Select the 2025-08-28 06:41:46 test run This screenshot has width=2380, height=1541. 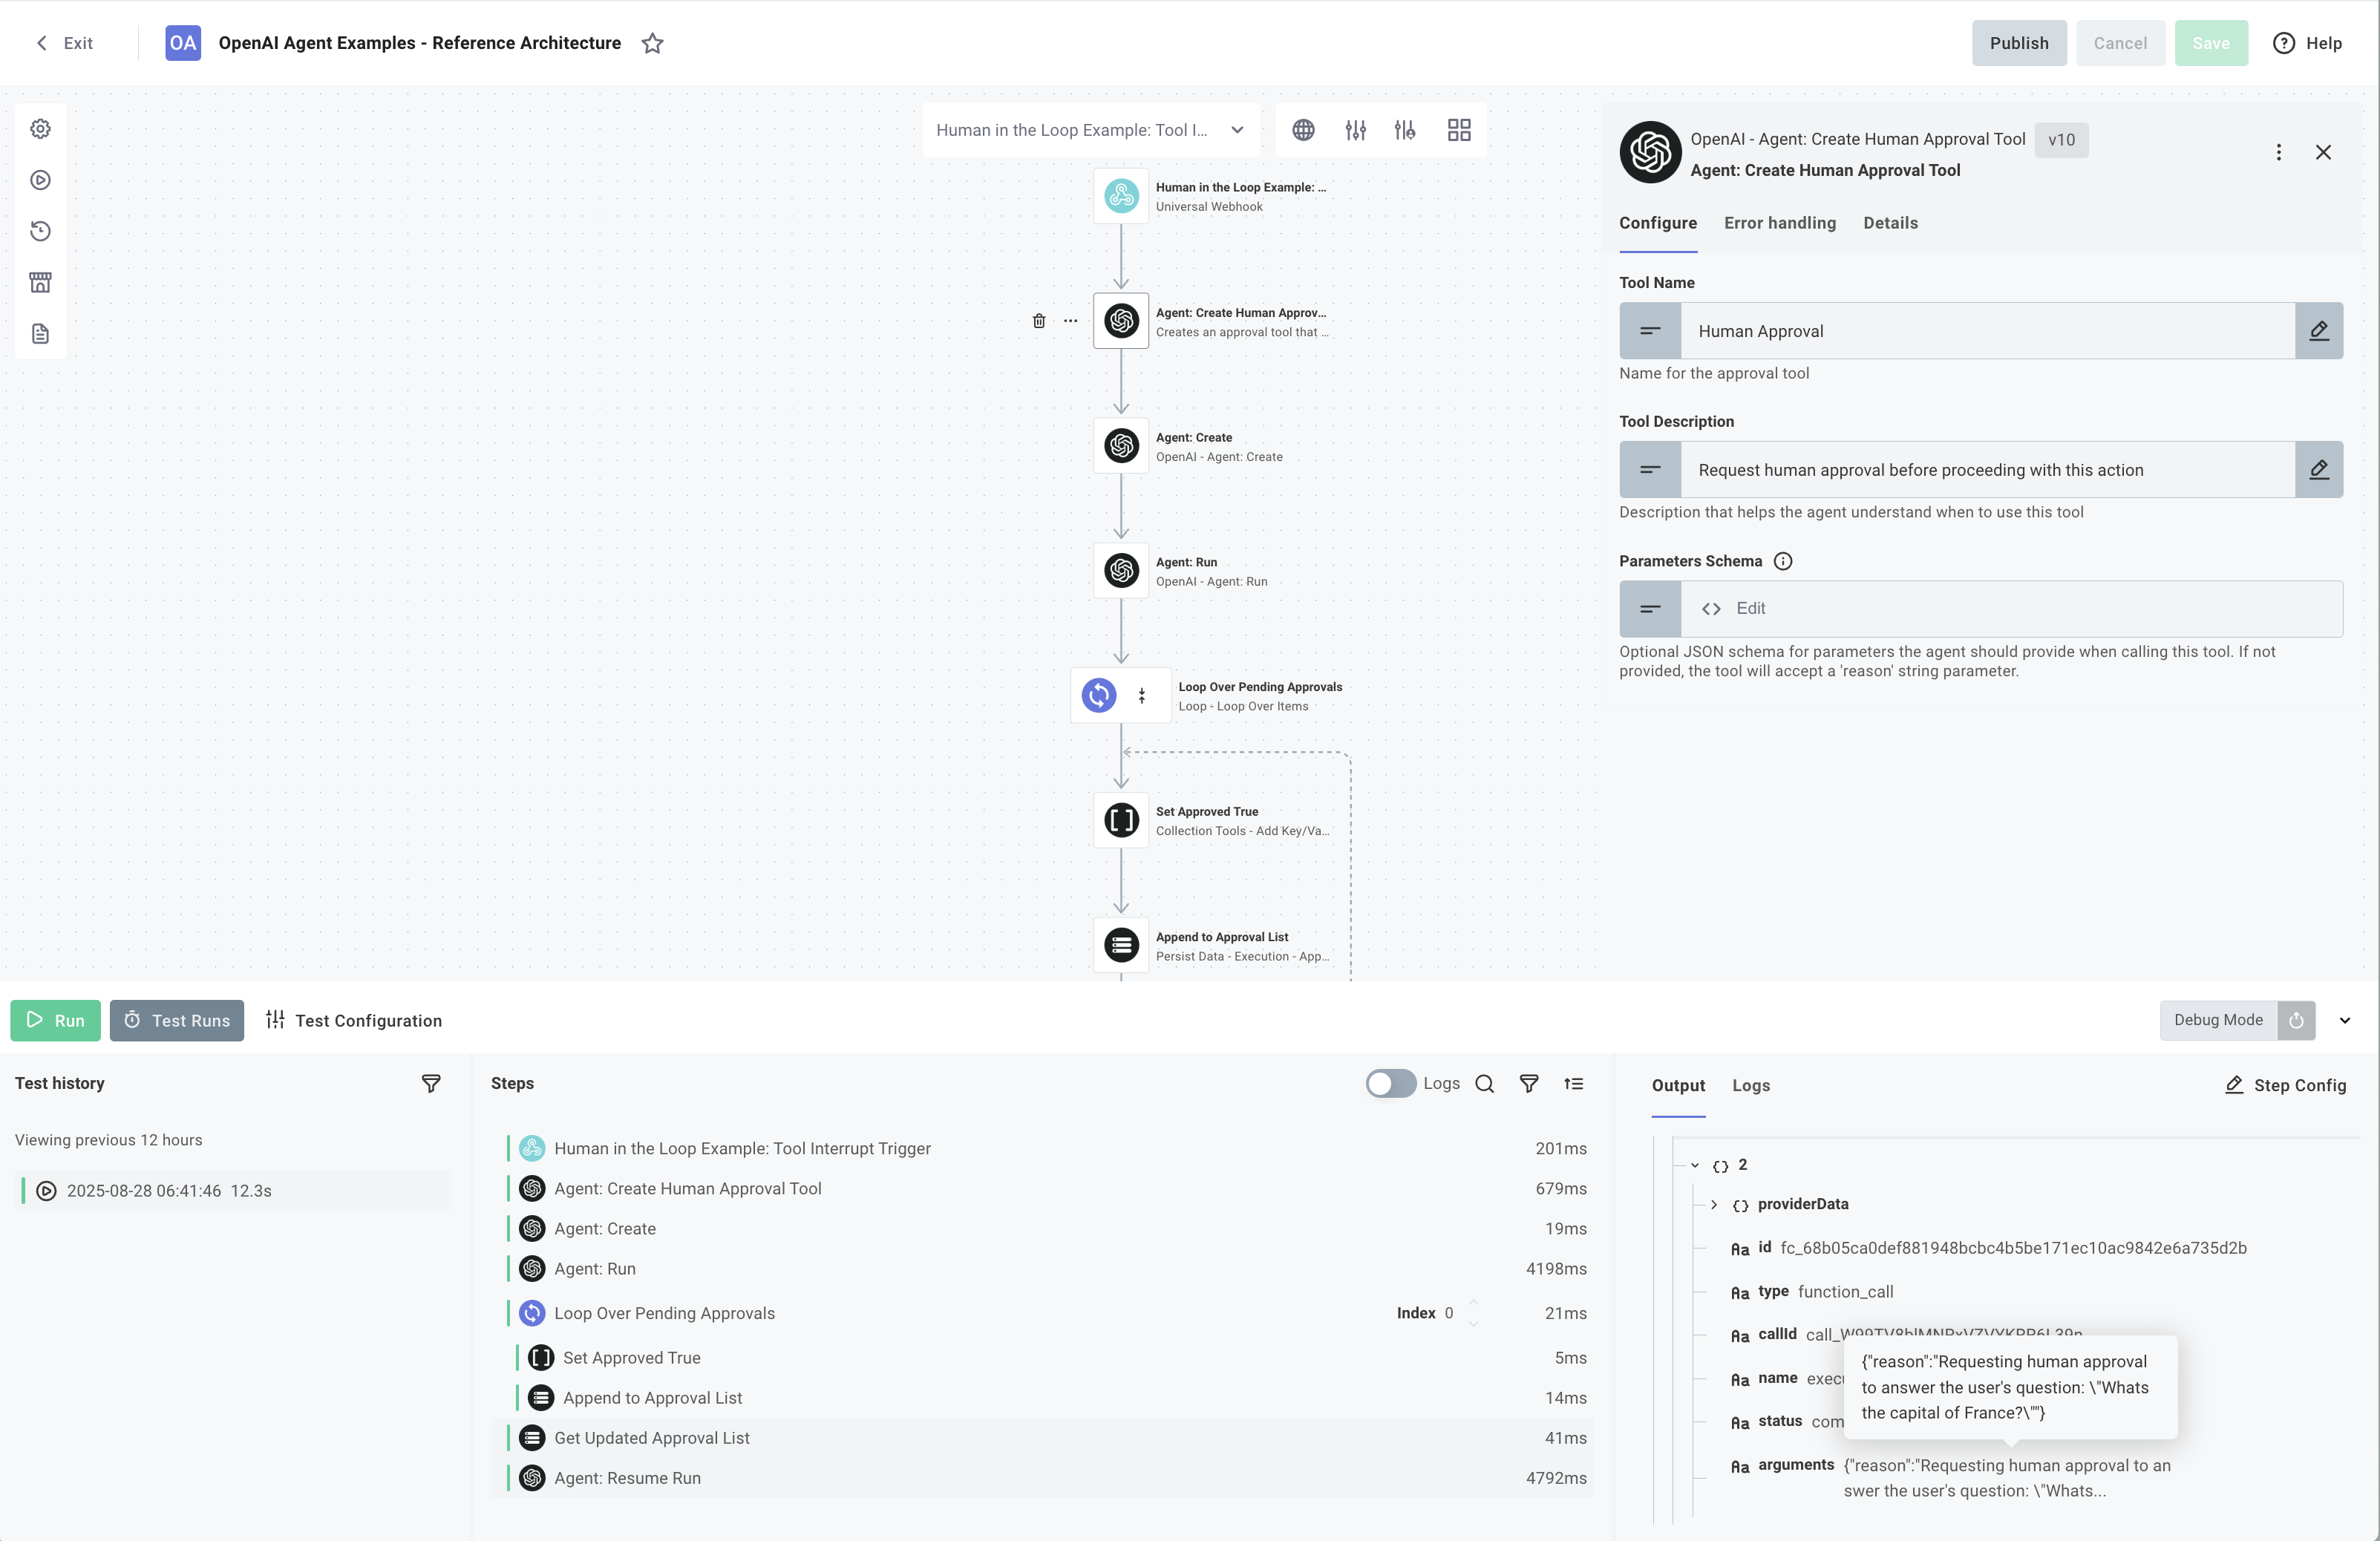[x=170, y=1190]
